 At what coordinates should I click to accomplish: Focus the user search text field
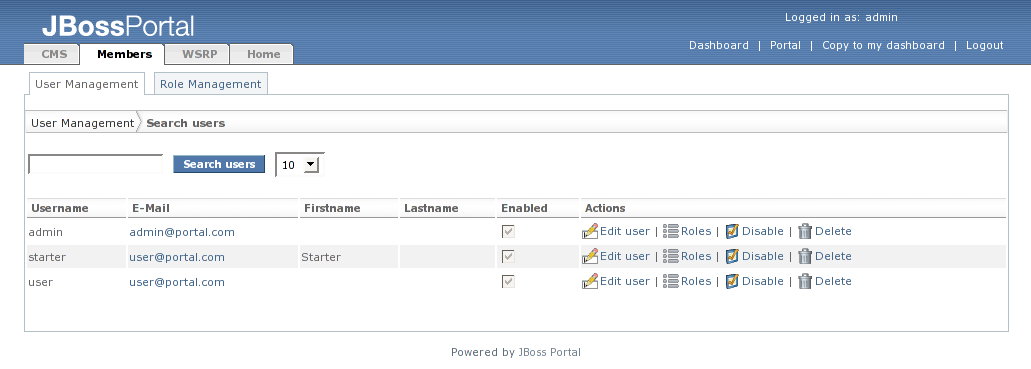(x=95, y=164)
